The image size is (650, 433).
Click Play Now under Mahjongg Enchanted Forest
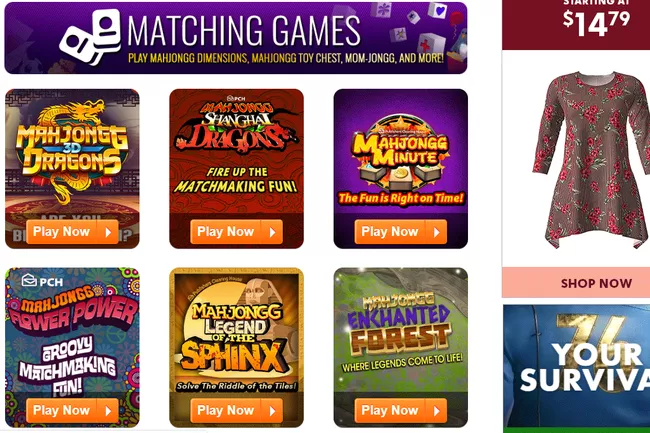(400, 411)
